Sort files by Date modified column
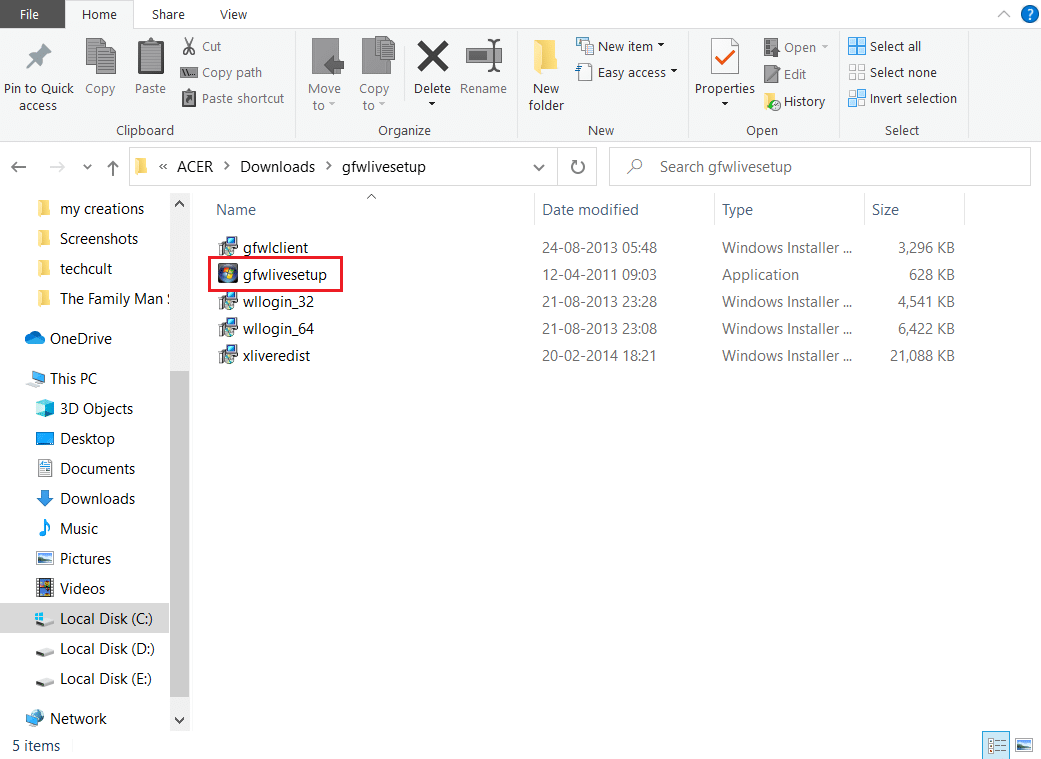This screenshot has height=759, width=1041. pyautogui.click(x=624, y=209)
